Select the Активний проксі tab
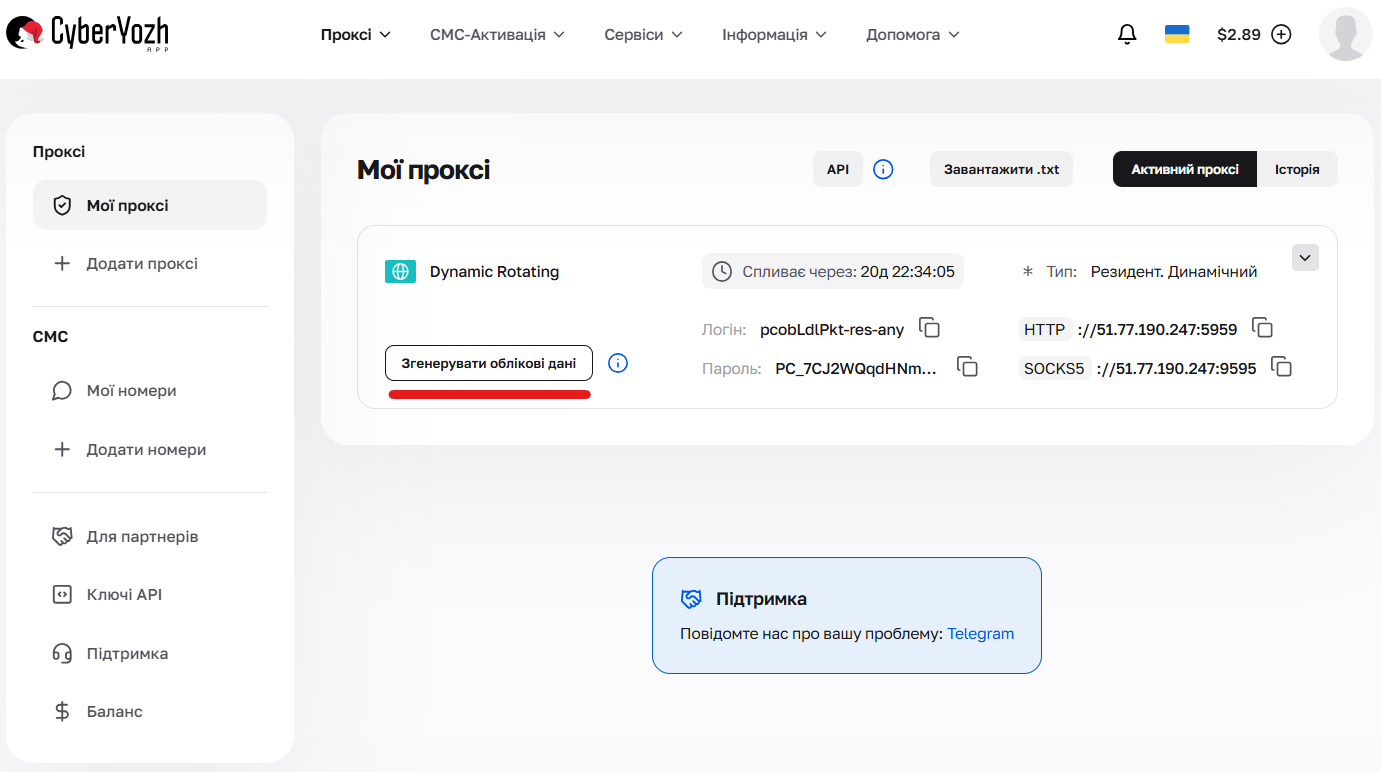 pos(1184,169)
